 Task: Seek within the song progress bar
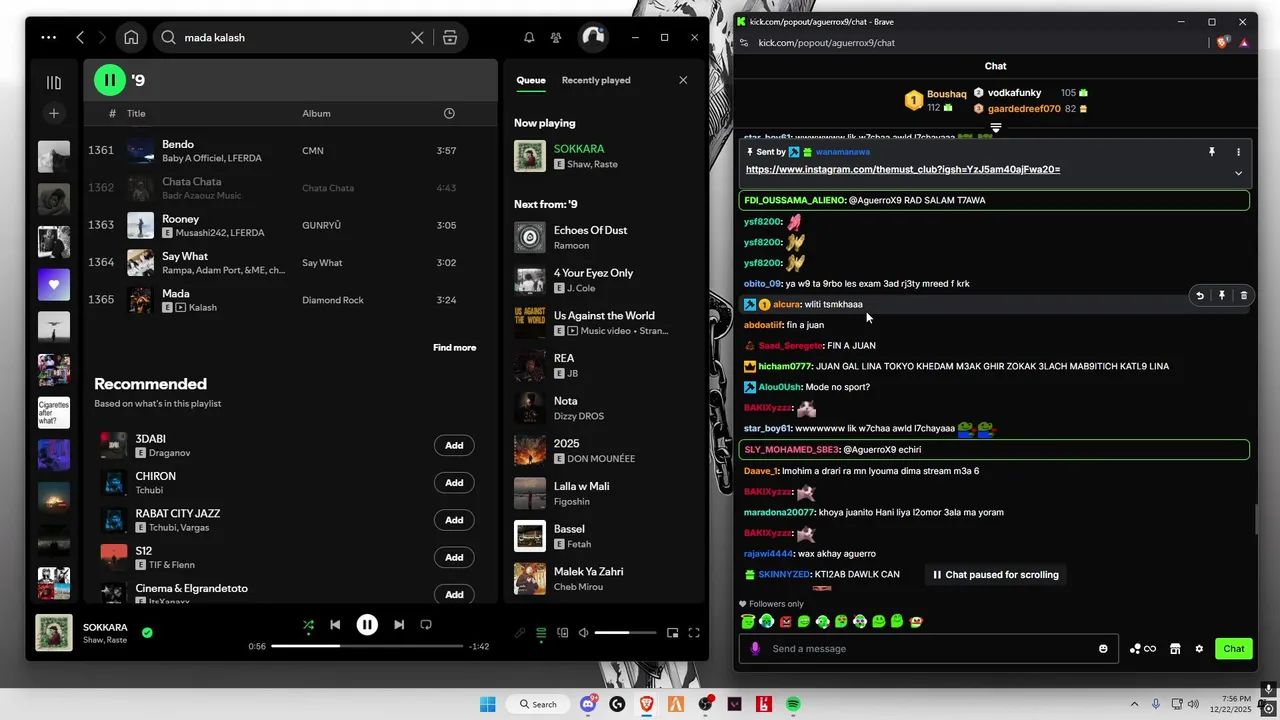coord(367,646)
